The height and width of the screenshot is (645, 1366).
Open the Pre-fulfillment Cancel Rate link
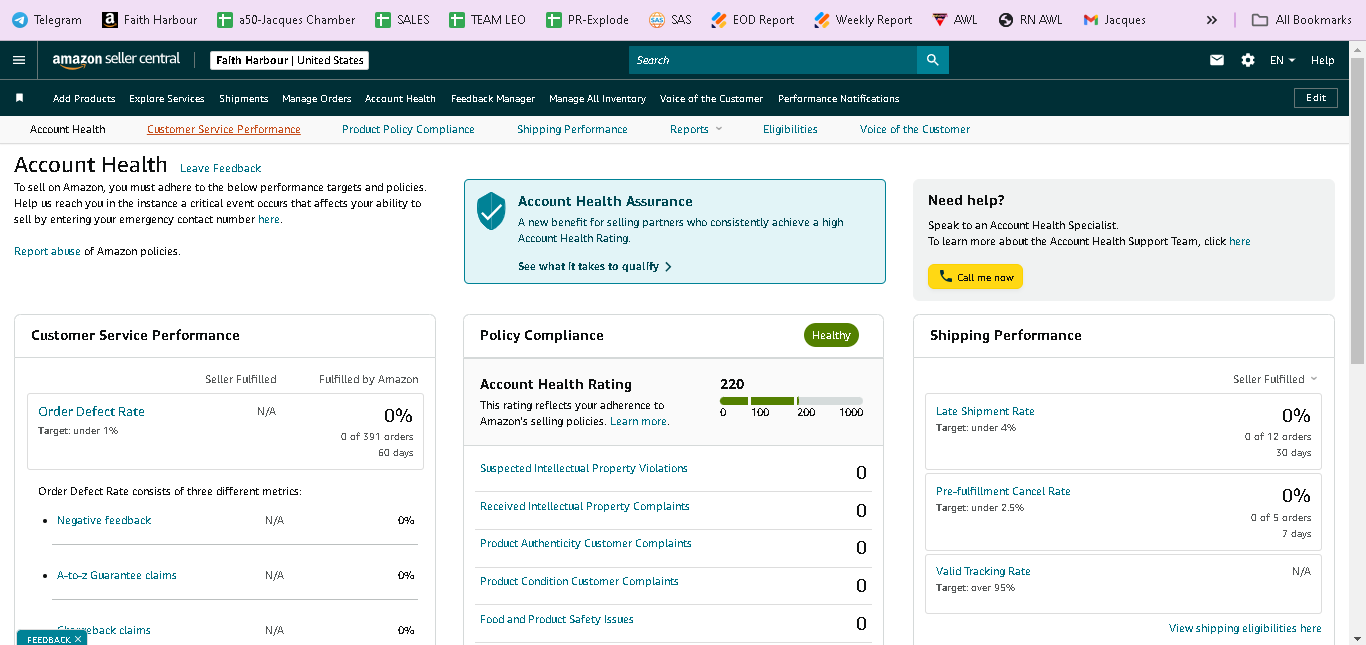[1003, 491]
